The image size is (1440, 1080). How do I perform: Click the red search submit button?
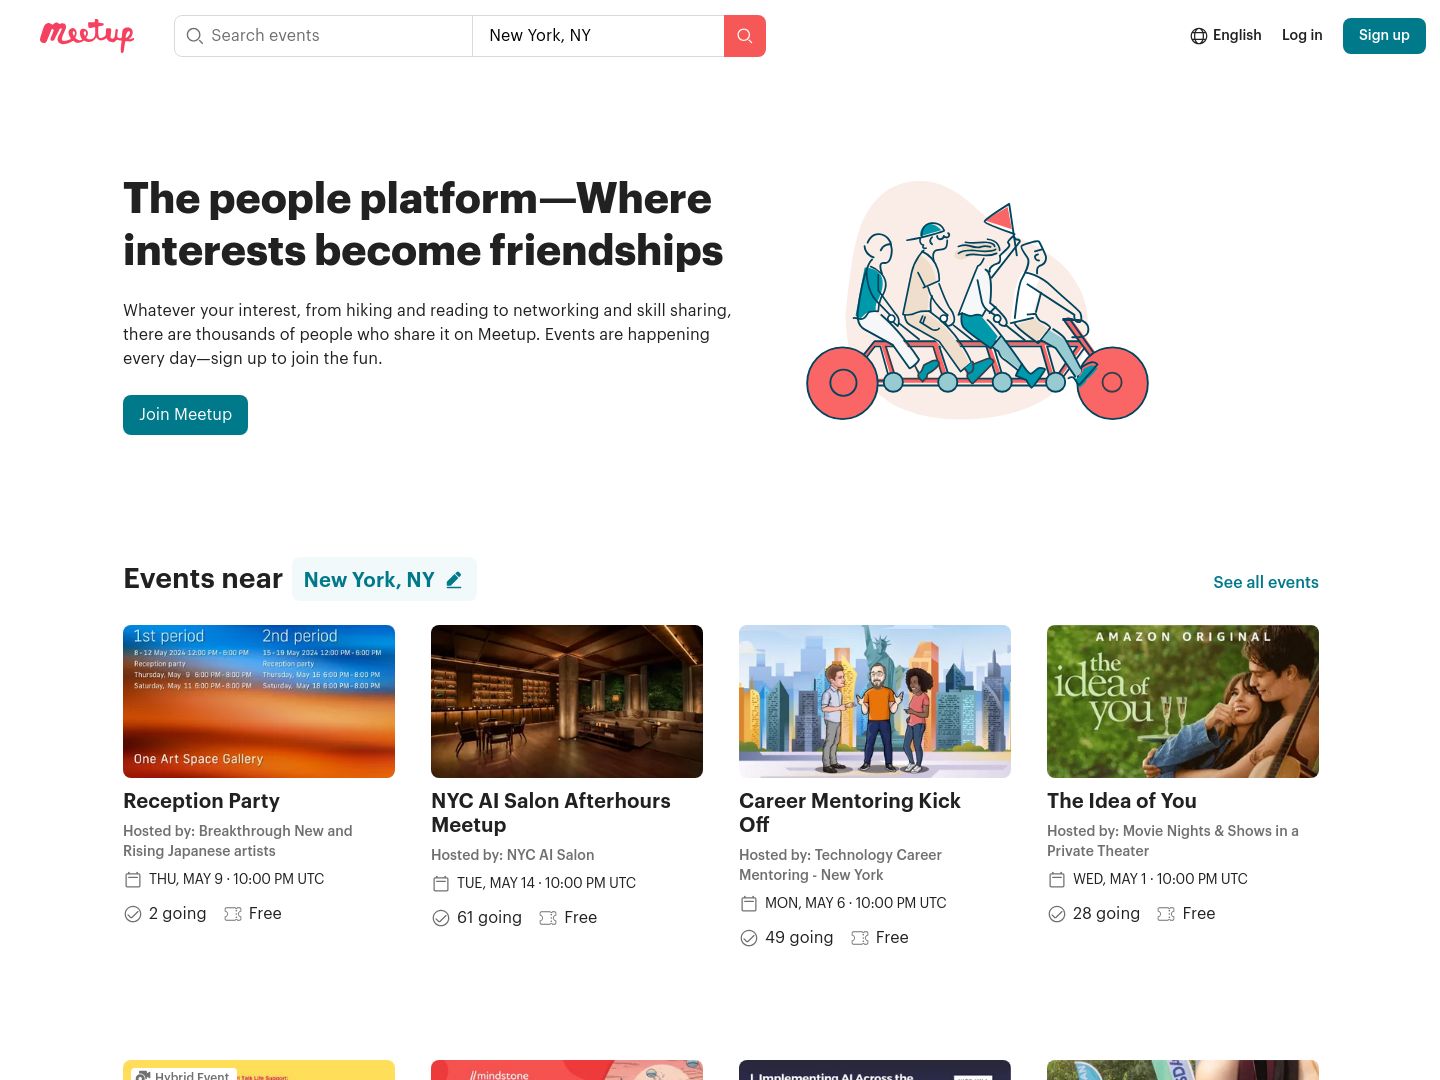point(745,36)
